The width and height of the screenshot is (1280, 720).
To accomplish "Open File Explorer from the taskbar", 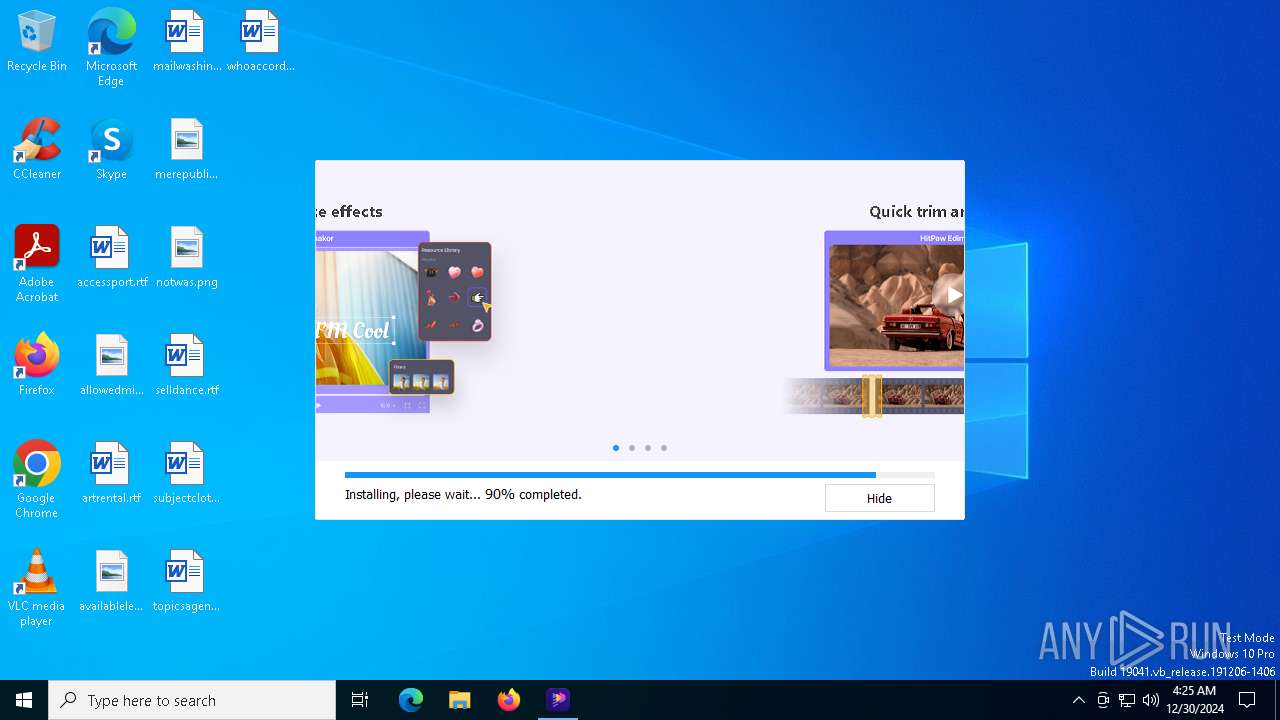I will coord(460,700).
